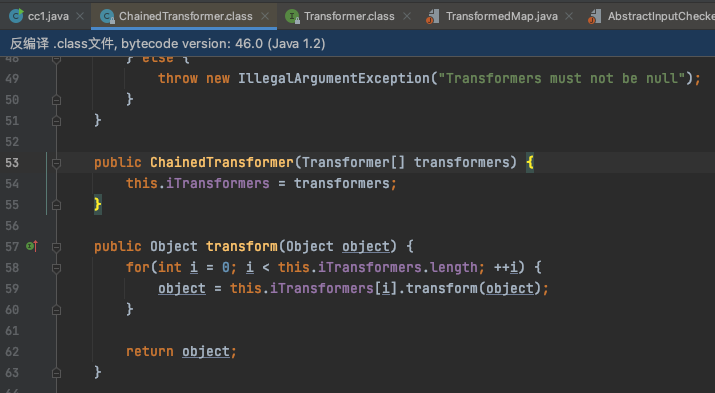This screenshot has height=393, width=715.
Task: Click the fold end marker at line 55
Action: (57, 205)
